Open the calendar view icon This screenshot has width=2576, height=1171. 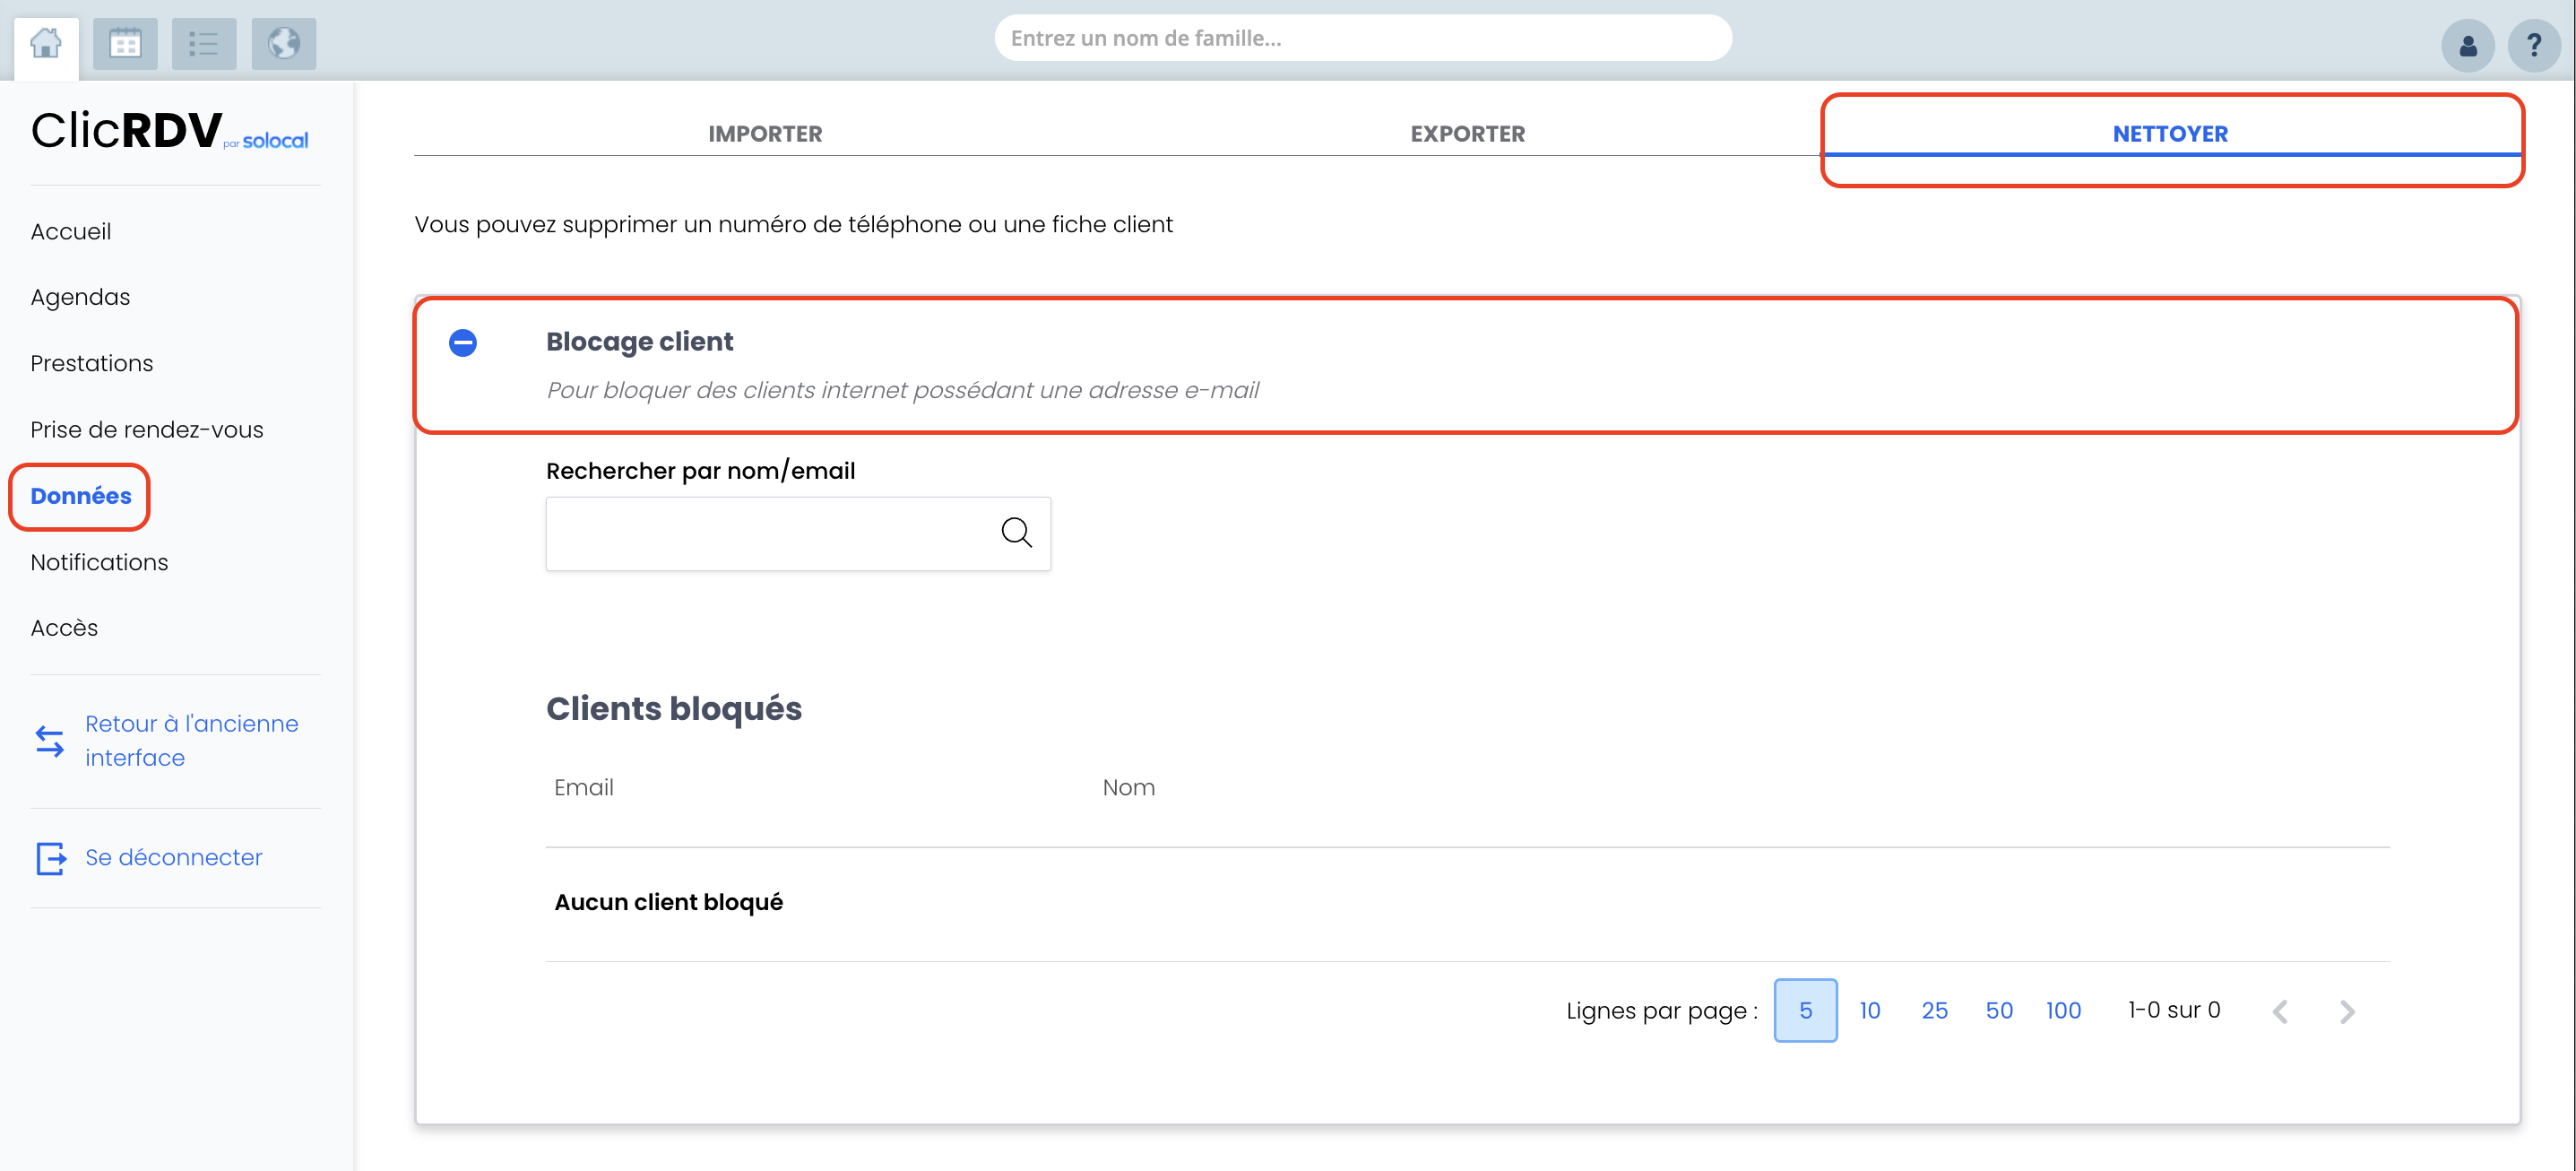(x=125, y=44)
